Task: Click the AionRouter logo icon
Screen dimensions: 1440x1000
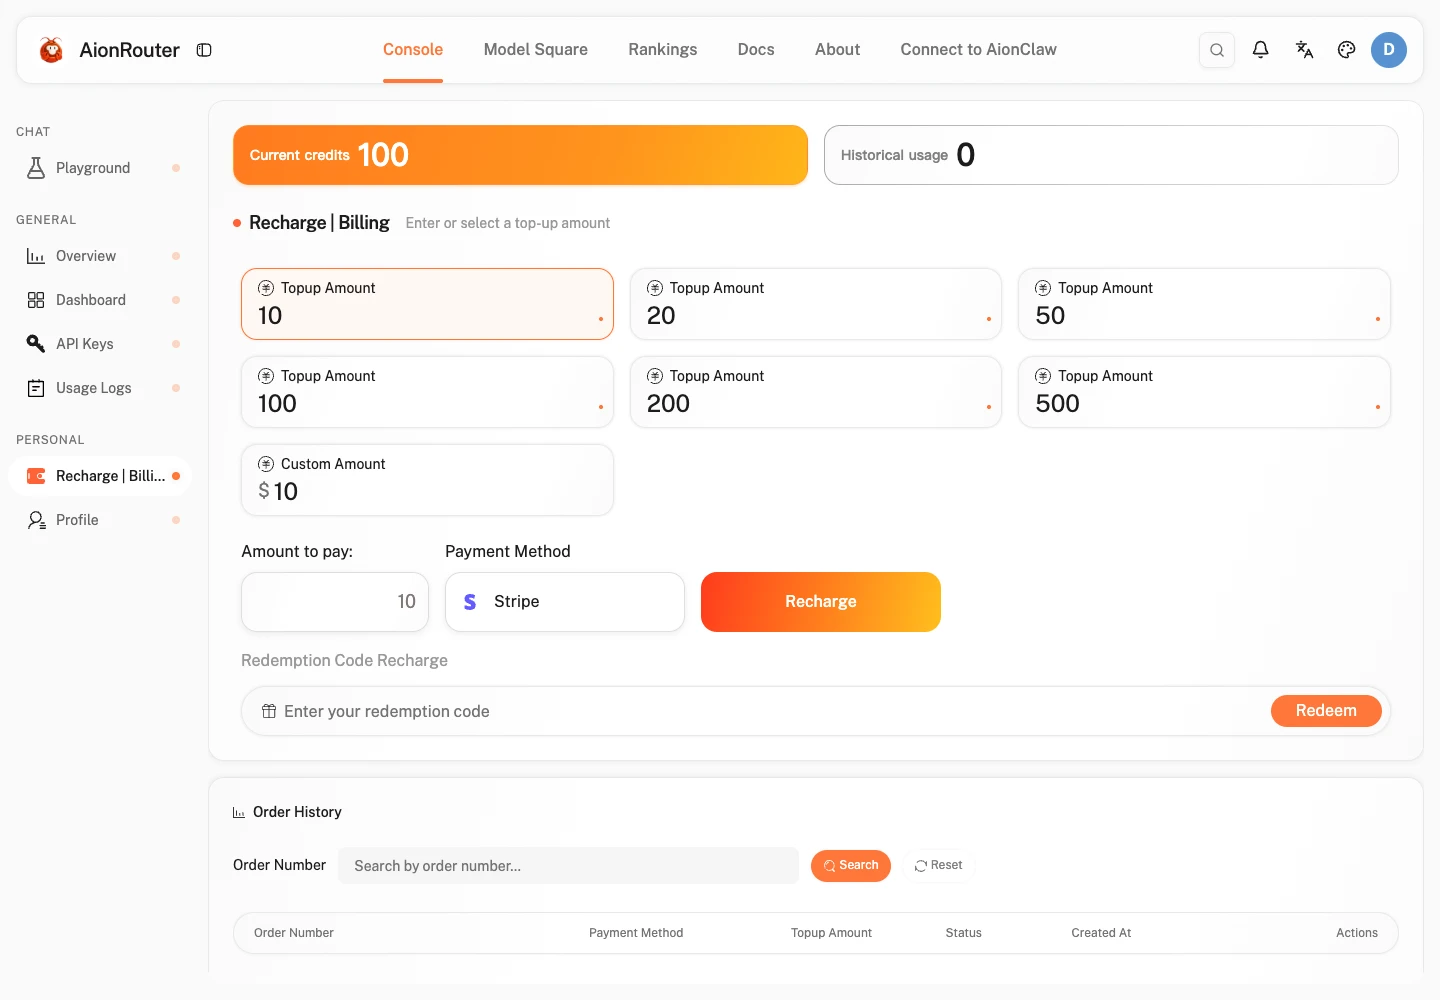Action: [x=51, y=50]
